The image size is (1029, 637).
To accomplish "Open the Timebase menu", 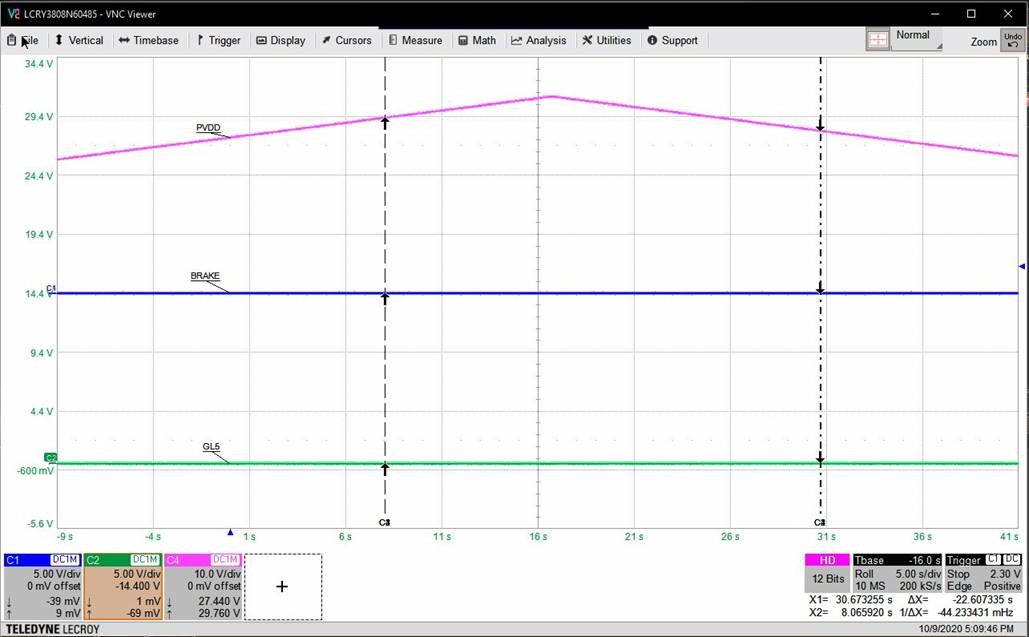I will pos(148,40).
